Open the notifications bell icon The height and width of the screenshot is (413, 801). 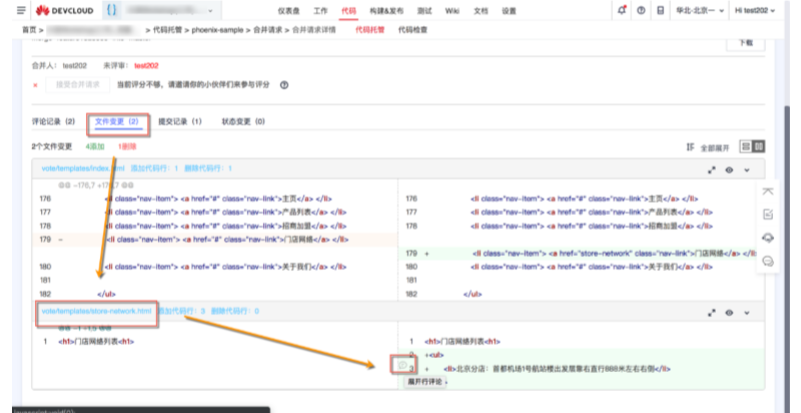point(622,10)
